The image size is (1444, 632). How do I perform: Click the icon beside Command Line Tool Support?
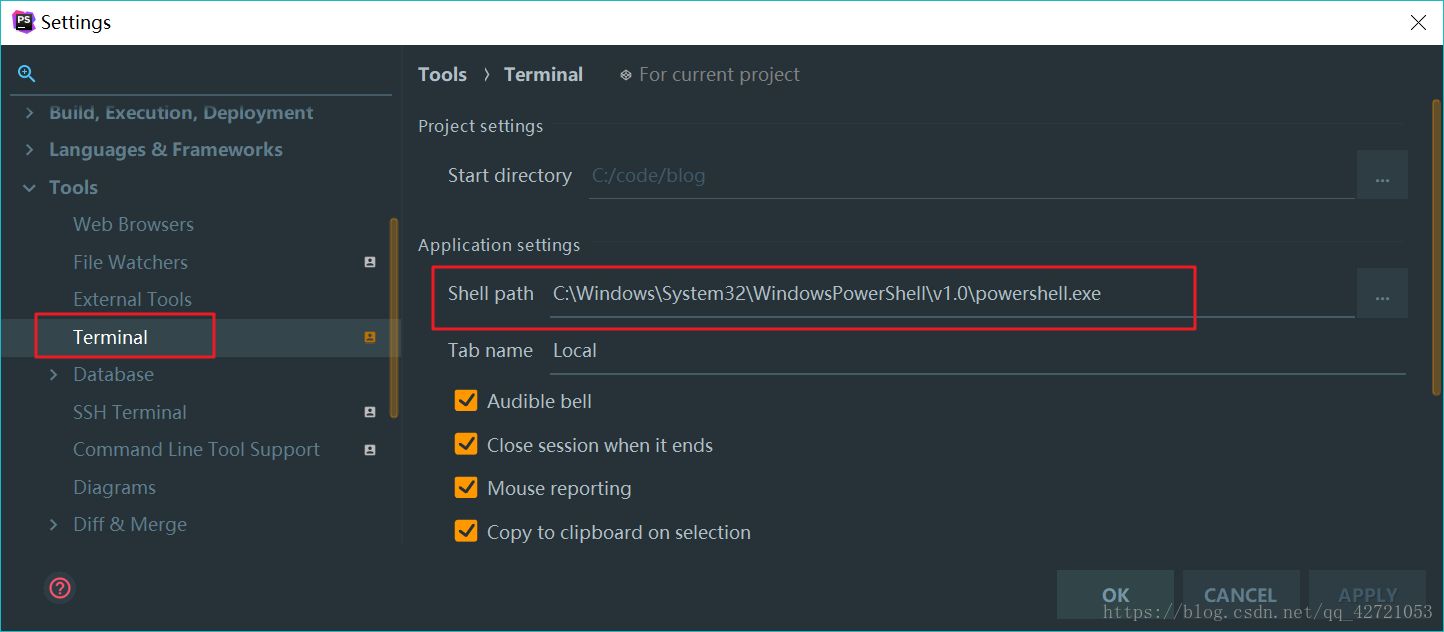click(370, 450)
